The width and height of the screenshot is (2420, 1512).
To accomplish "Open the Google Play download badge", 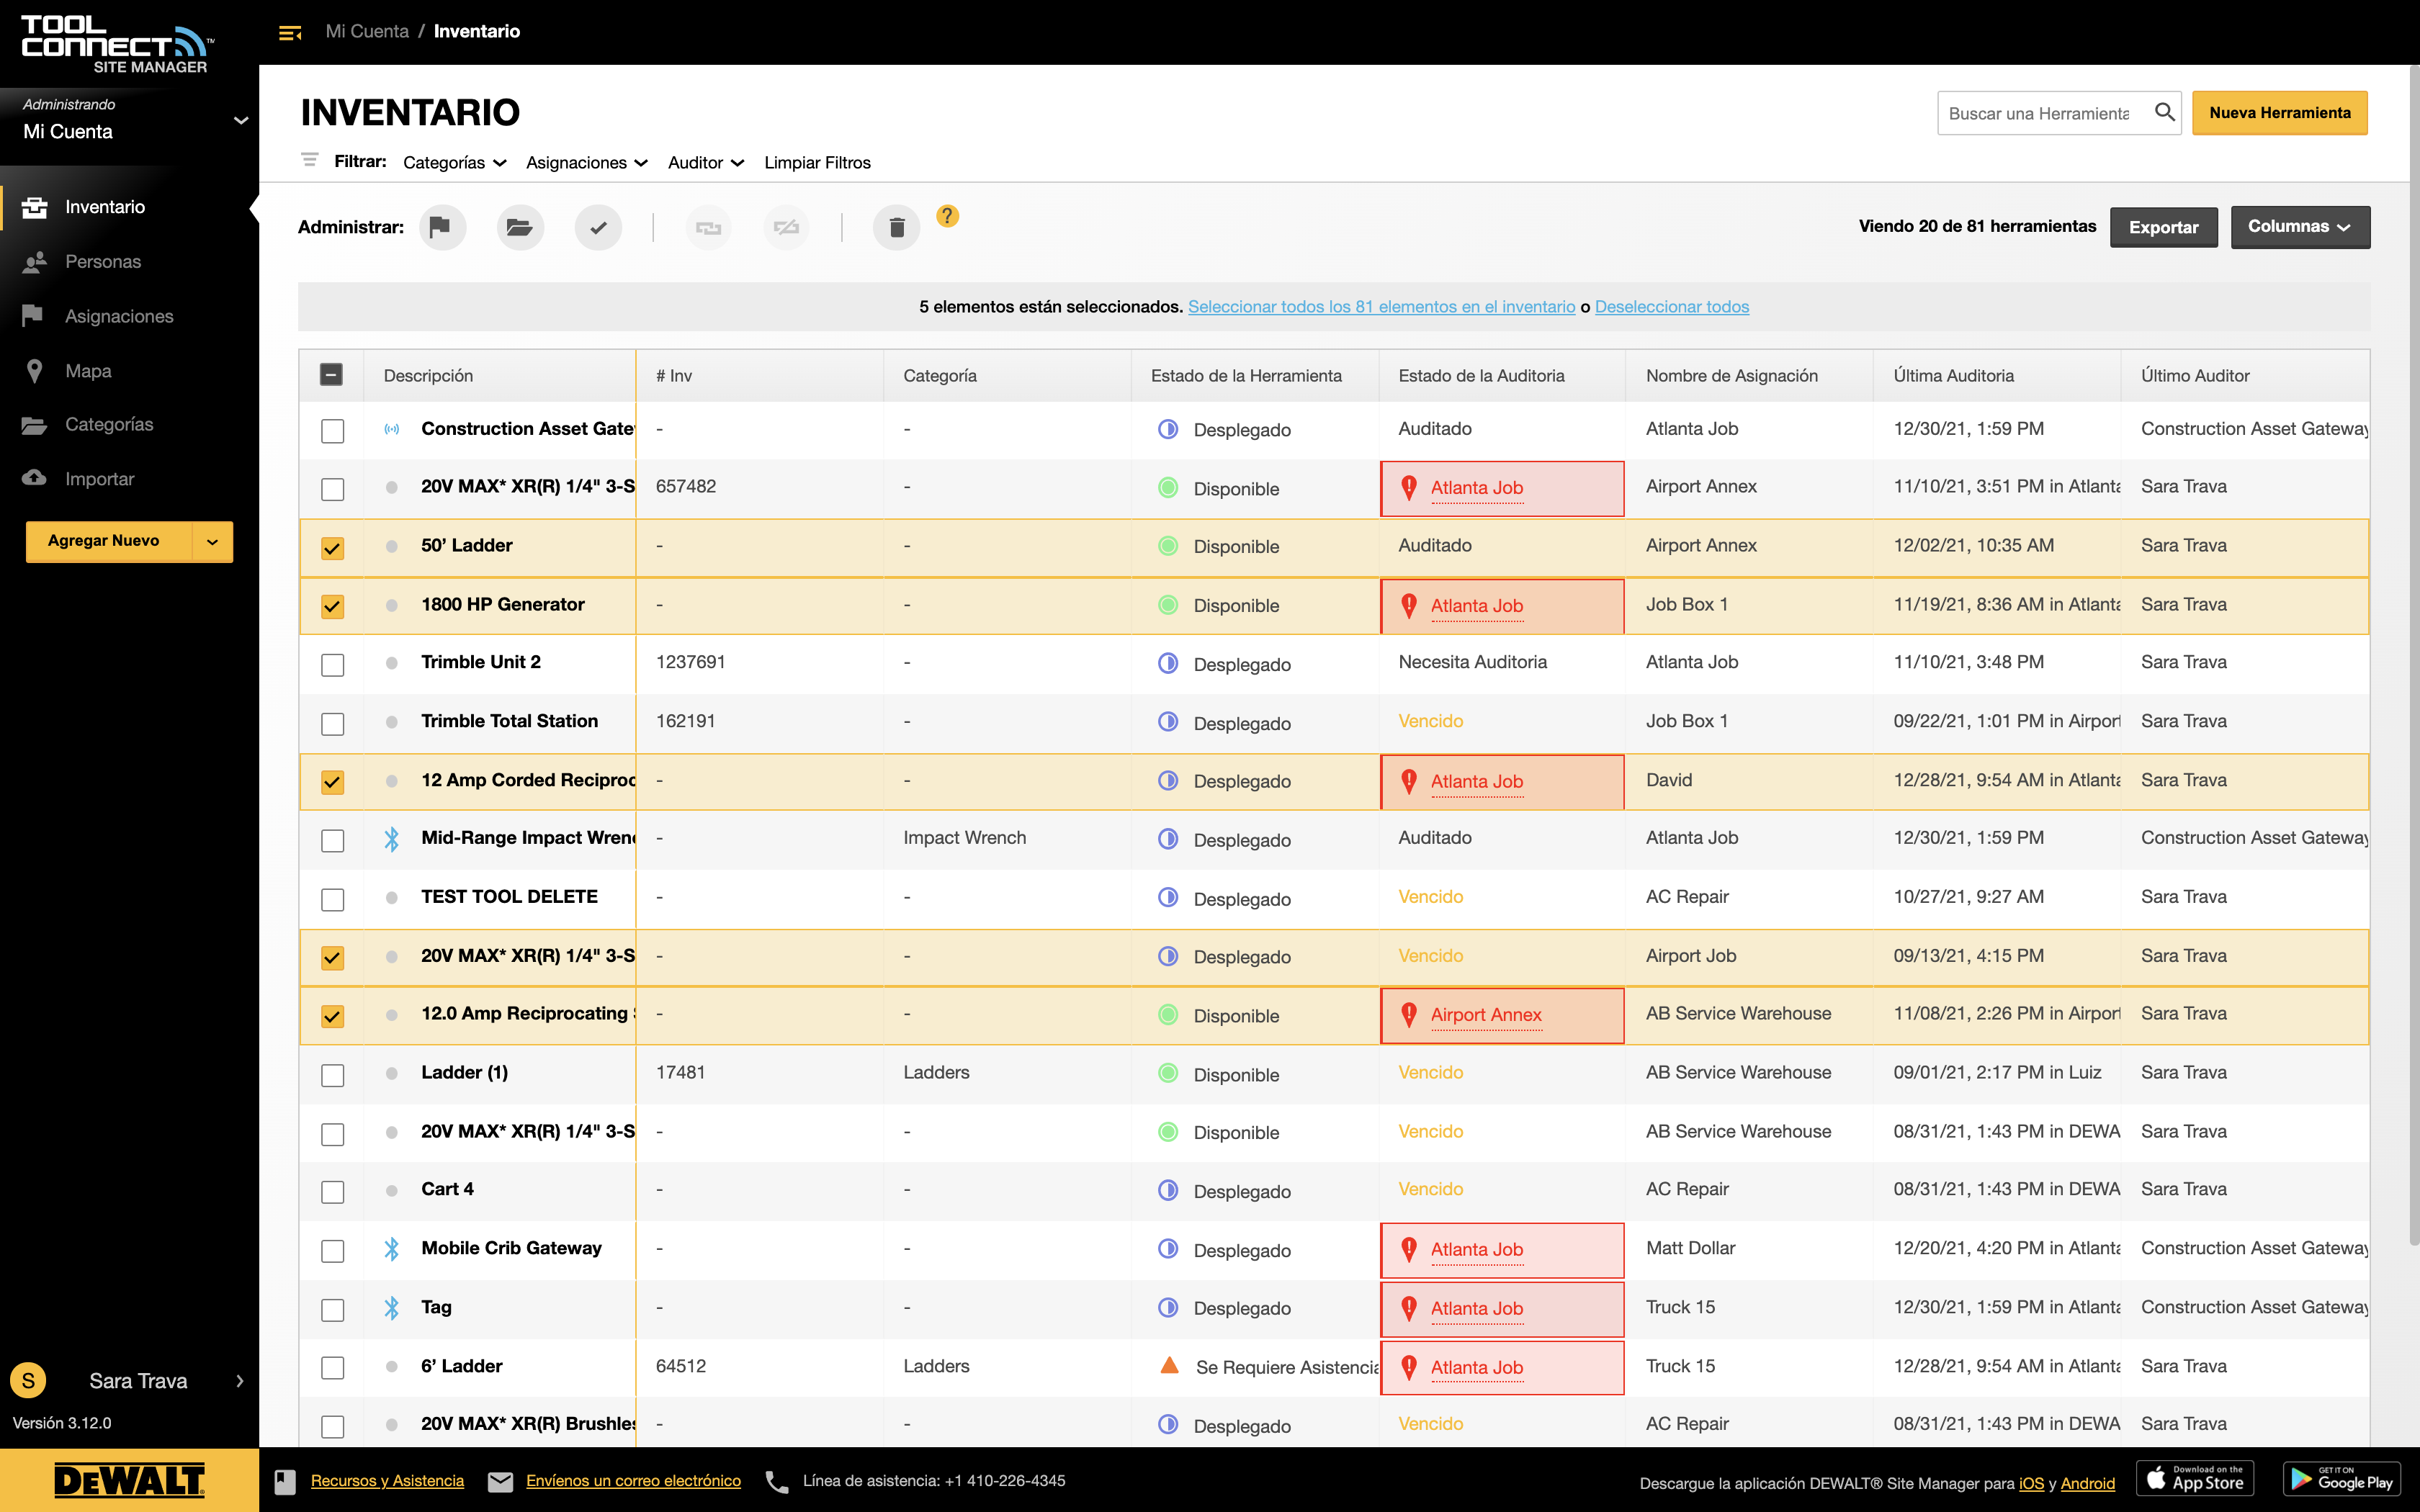I will tap(2342, 1478).
